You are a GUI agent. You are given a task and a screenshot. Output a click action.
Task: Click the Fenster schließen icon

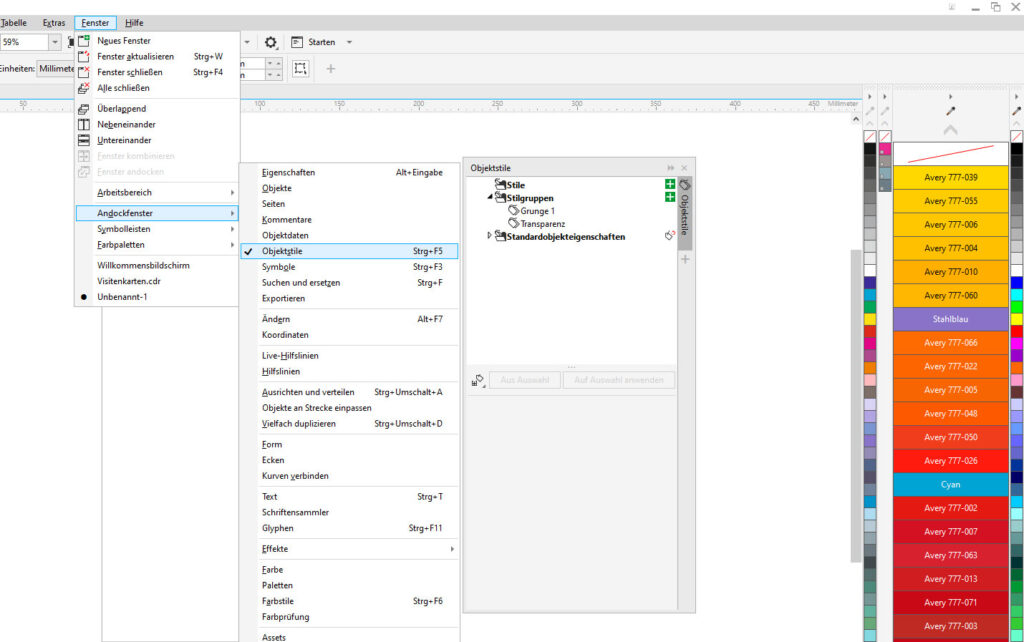point(84,72)
